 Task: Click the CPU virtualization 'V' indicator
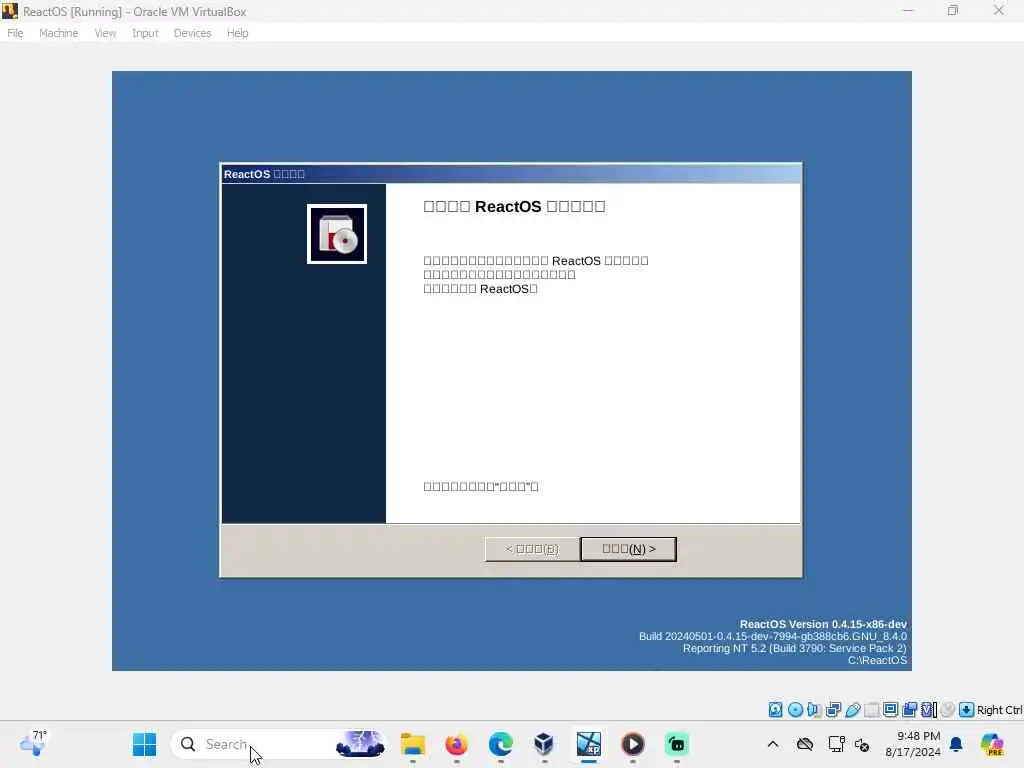[929, 710]
